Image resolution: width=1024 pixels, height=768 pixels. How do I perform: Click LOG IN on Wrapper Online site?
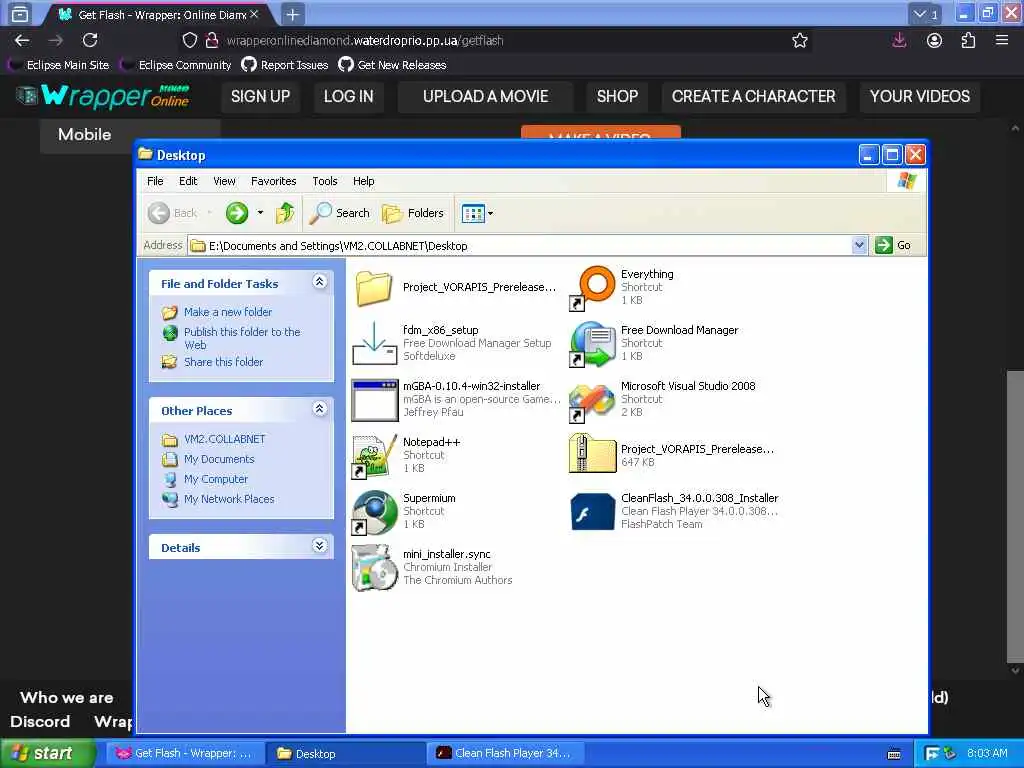349,97
